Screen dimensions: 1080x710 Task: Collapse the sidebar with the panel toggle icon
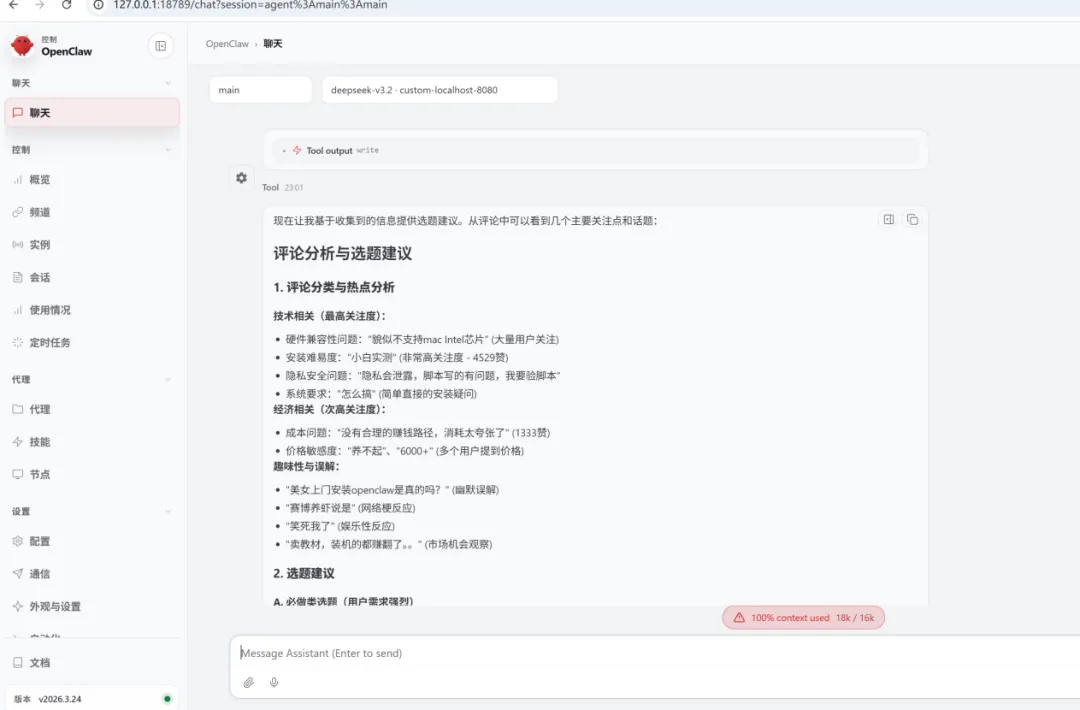point(160,46)
